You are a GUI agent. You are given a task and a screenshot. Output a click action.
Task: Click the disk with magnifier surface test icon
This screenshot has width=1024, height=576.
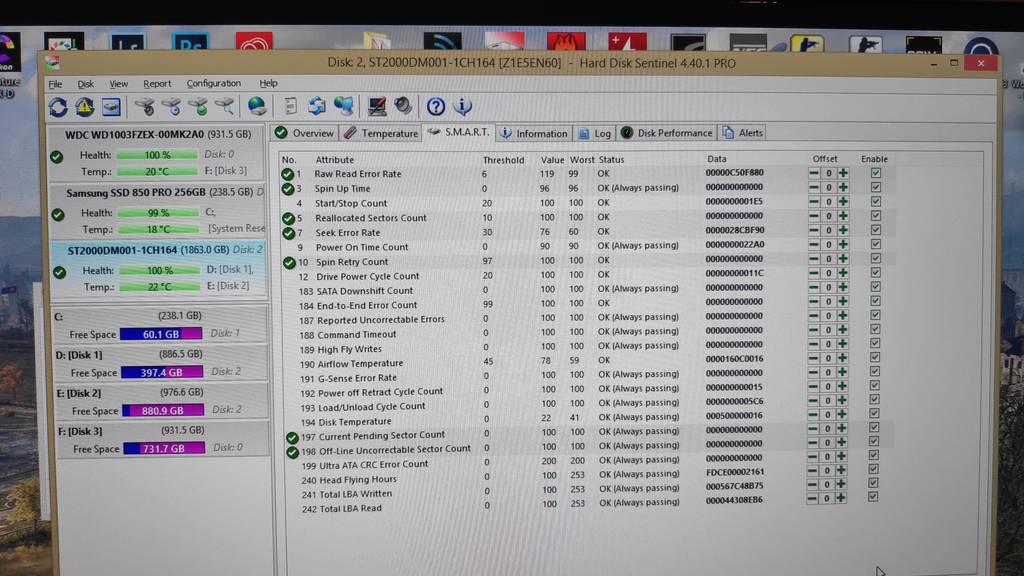point(224,106)
